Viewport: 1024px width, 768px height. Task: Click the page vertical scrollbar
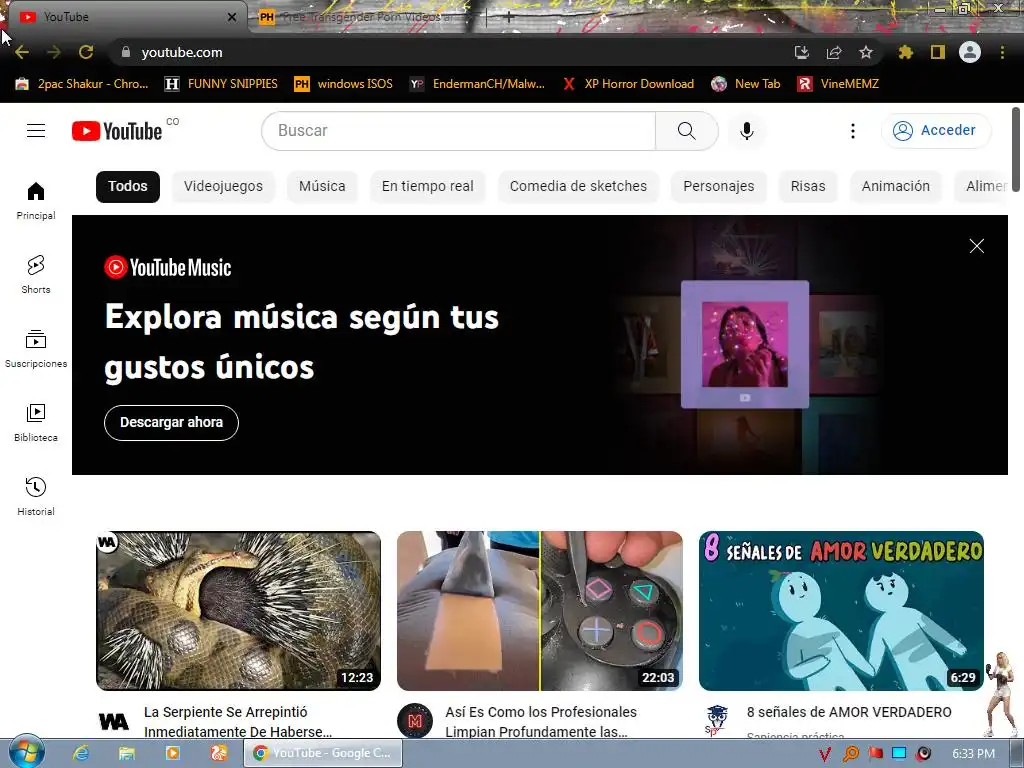coord(1016,150)
